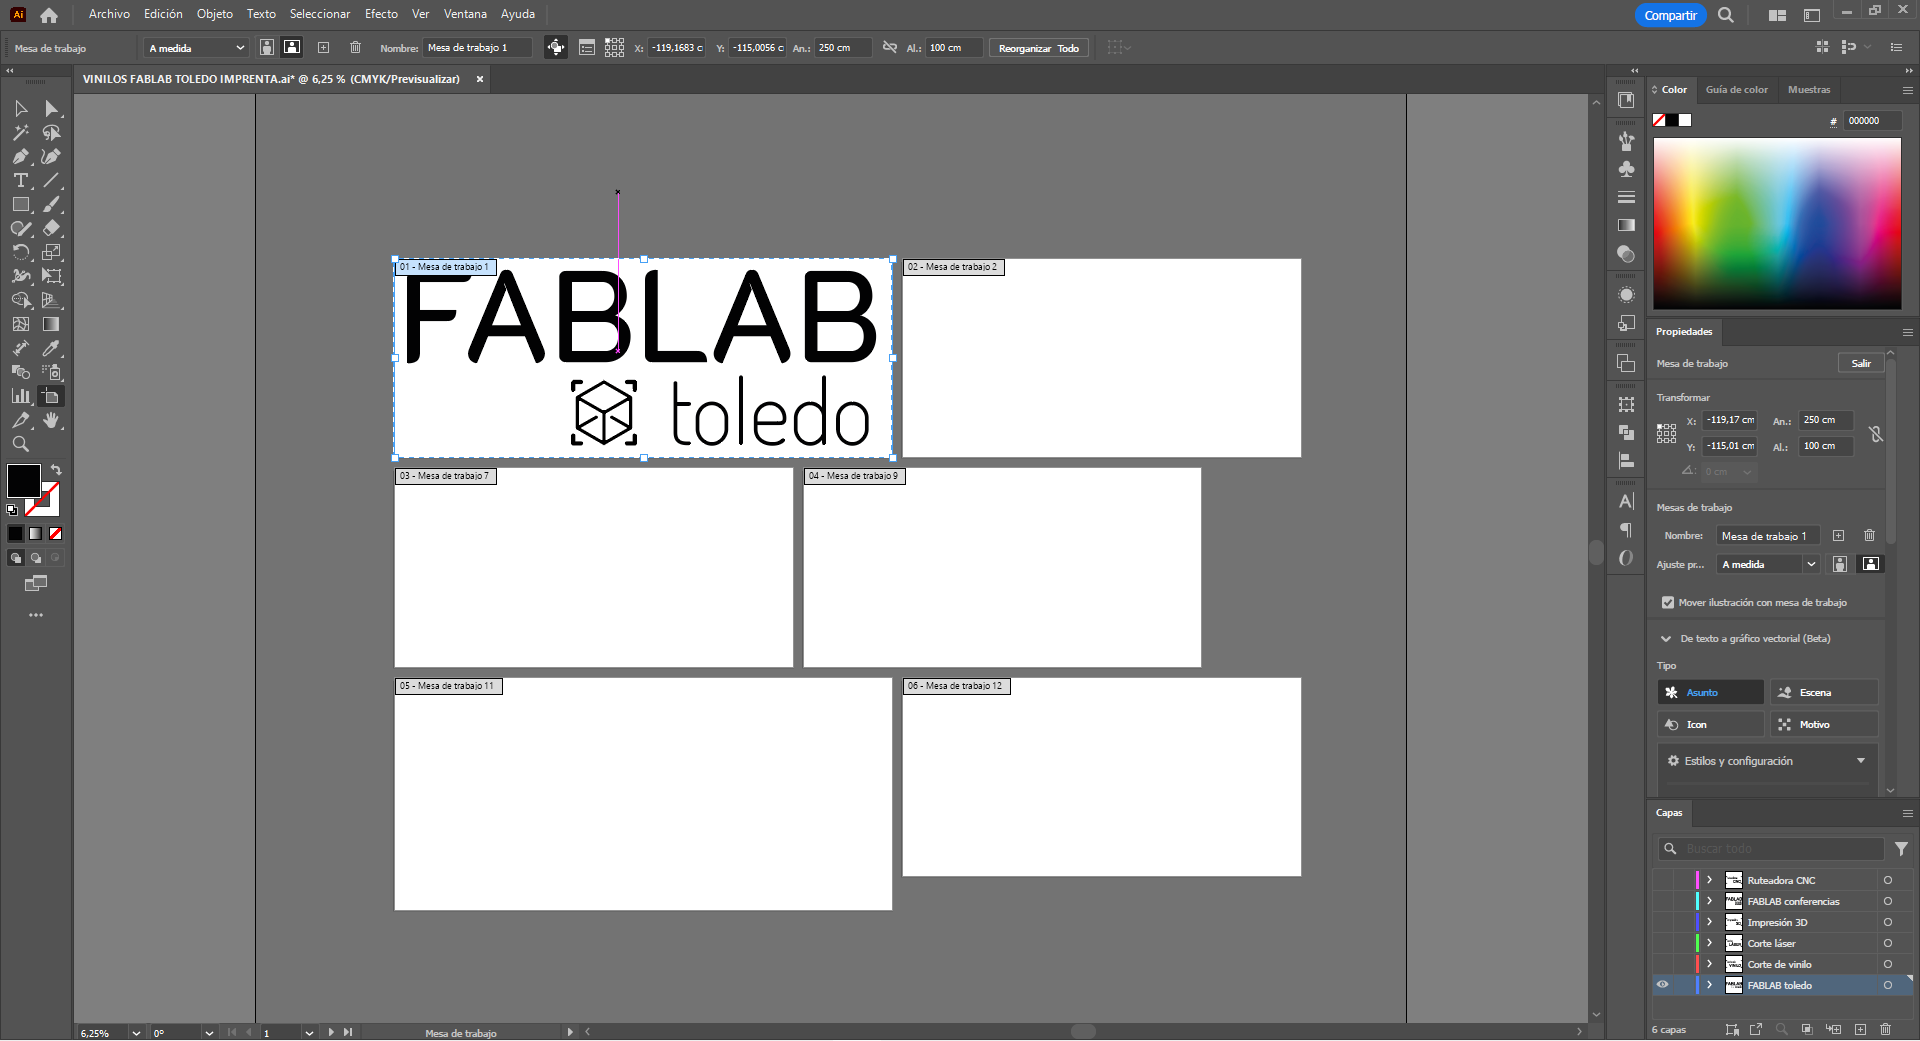The image size is (1920, 1041).
Task: Pick the Eraser tool
Action: coord(52,228)
